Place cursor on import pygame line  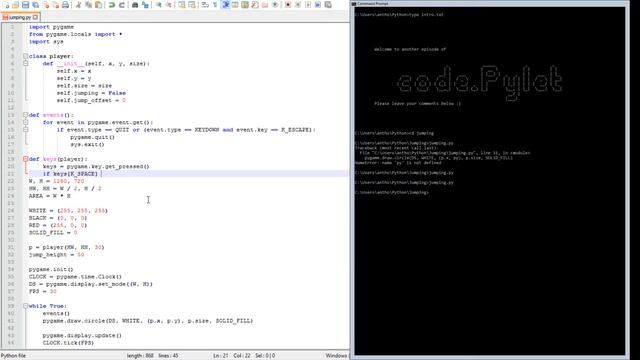coord(51,27)
